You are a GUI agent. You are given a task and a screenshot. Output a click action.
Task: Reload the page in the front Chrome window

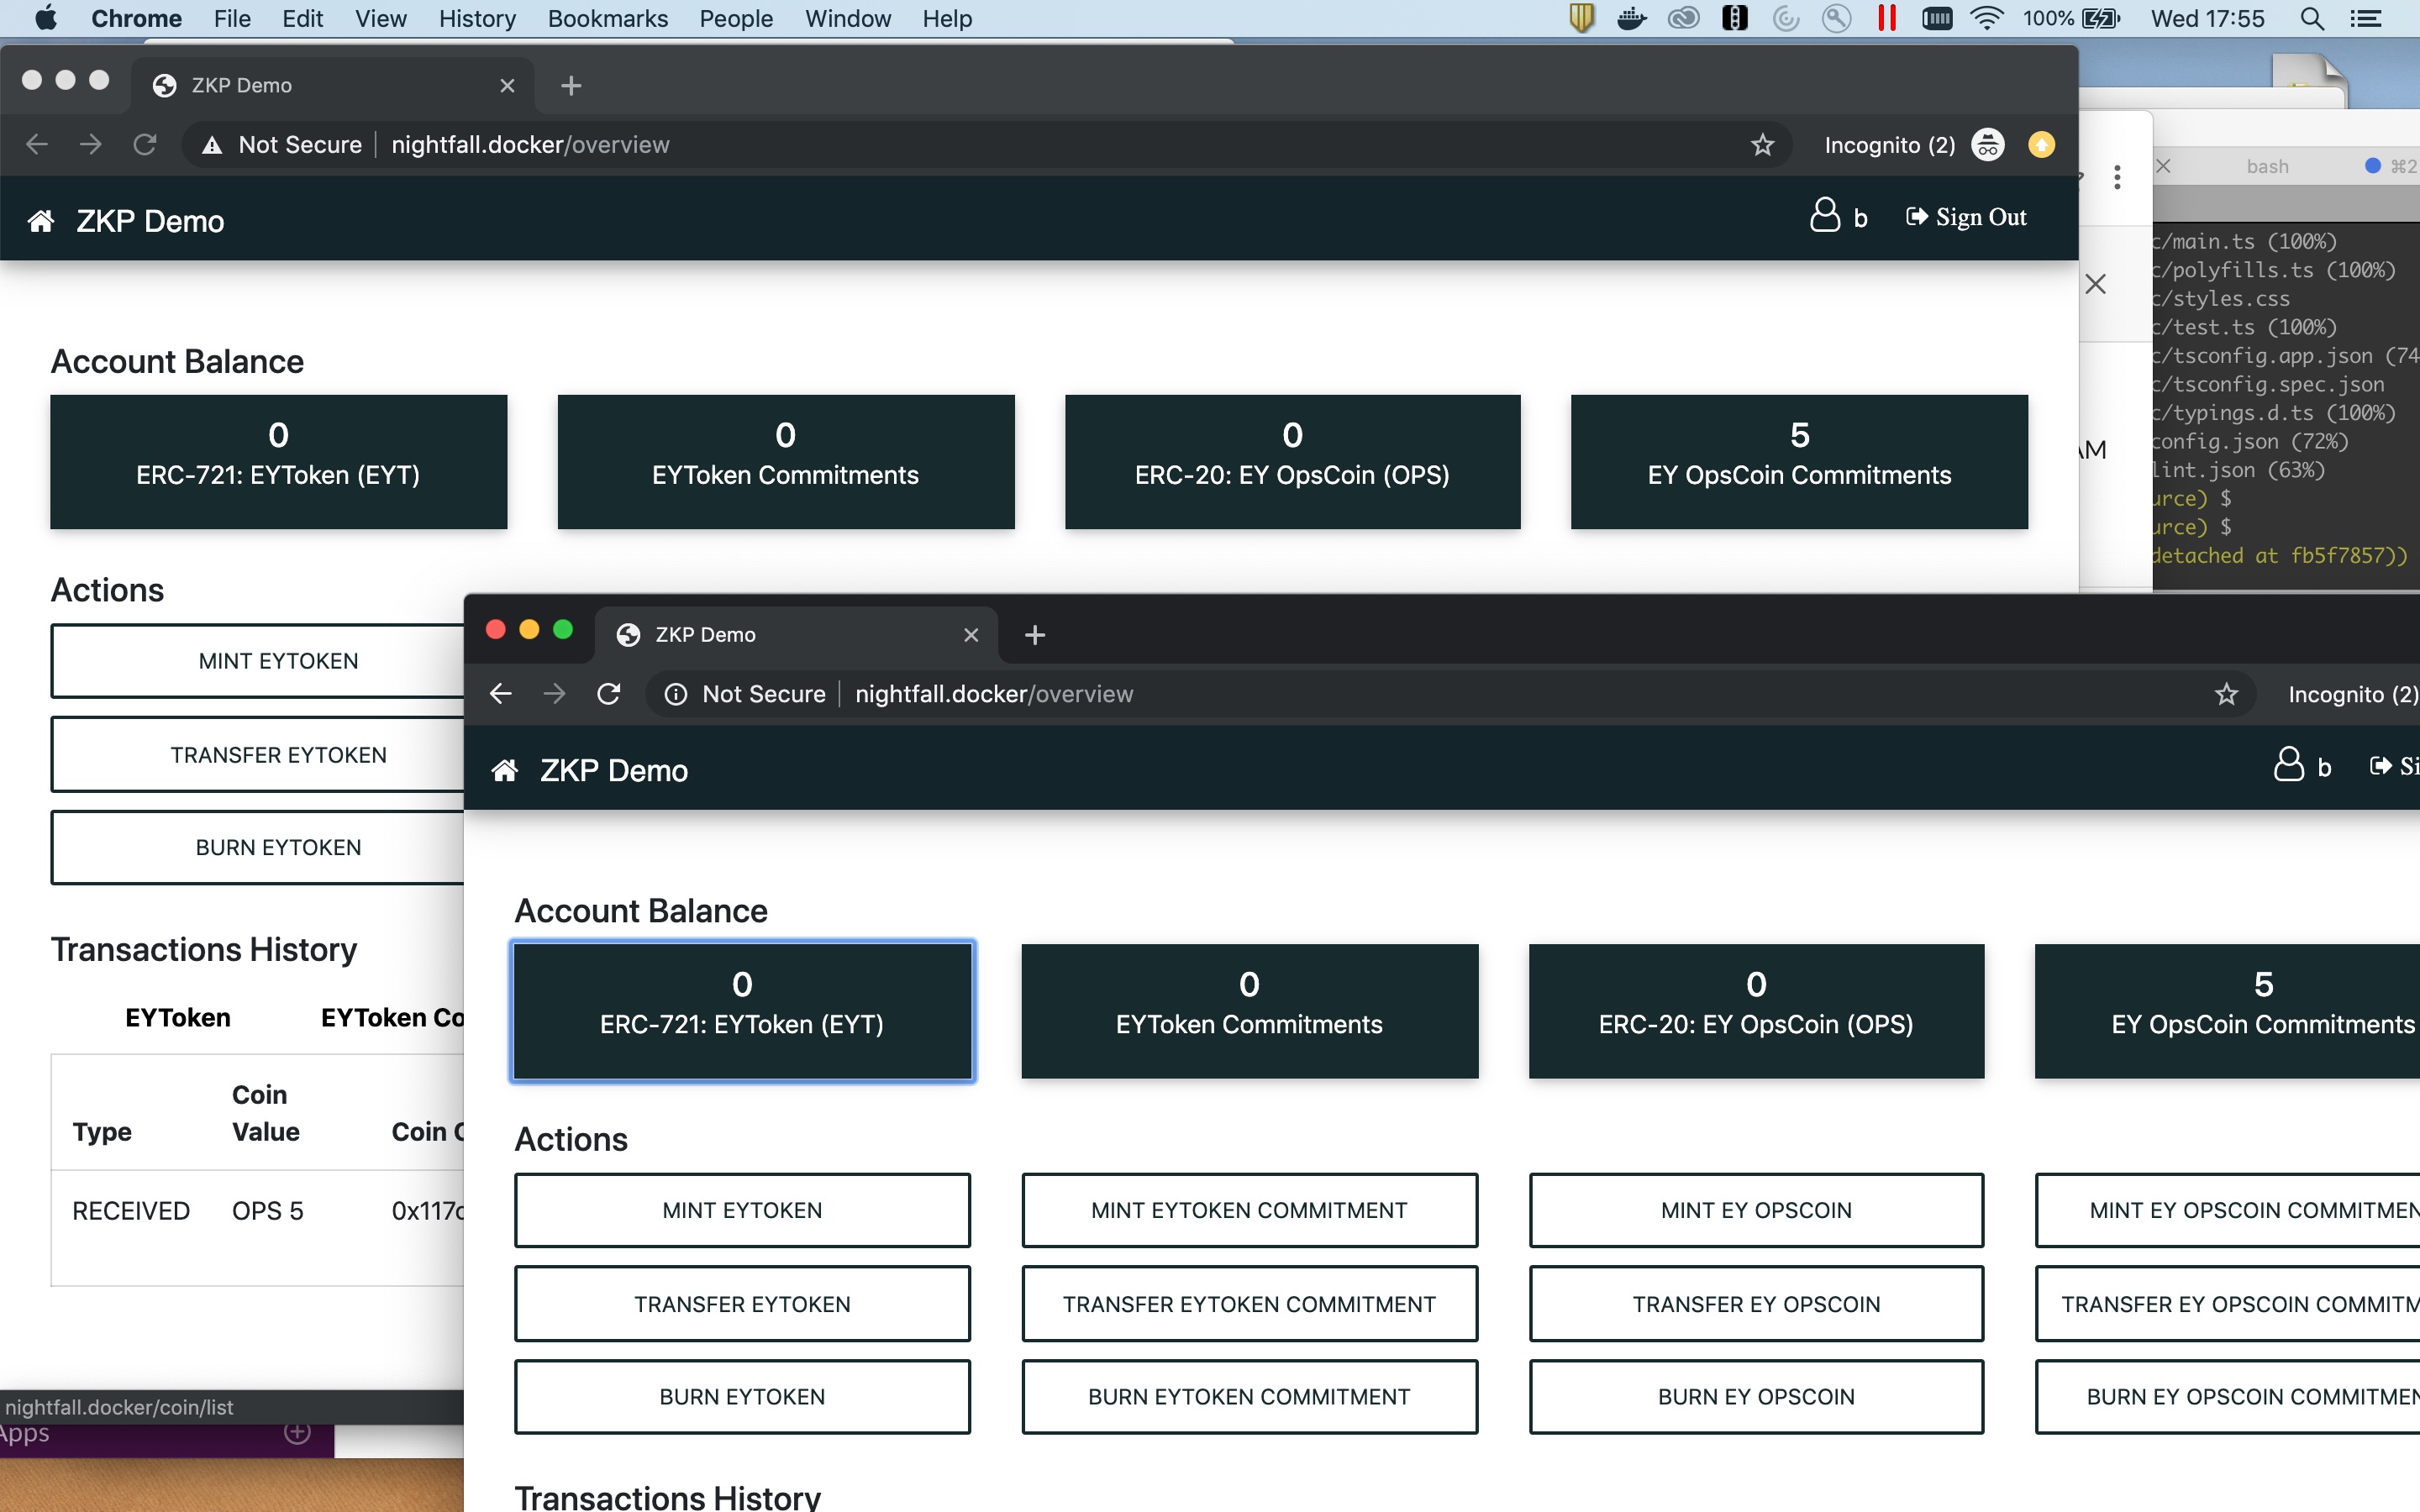point(608,694)
